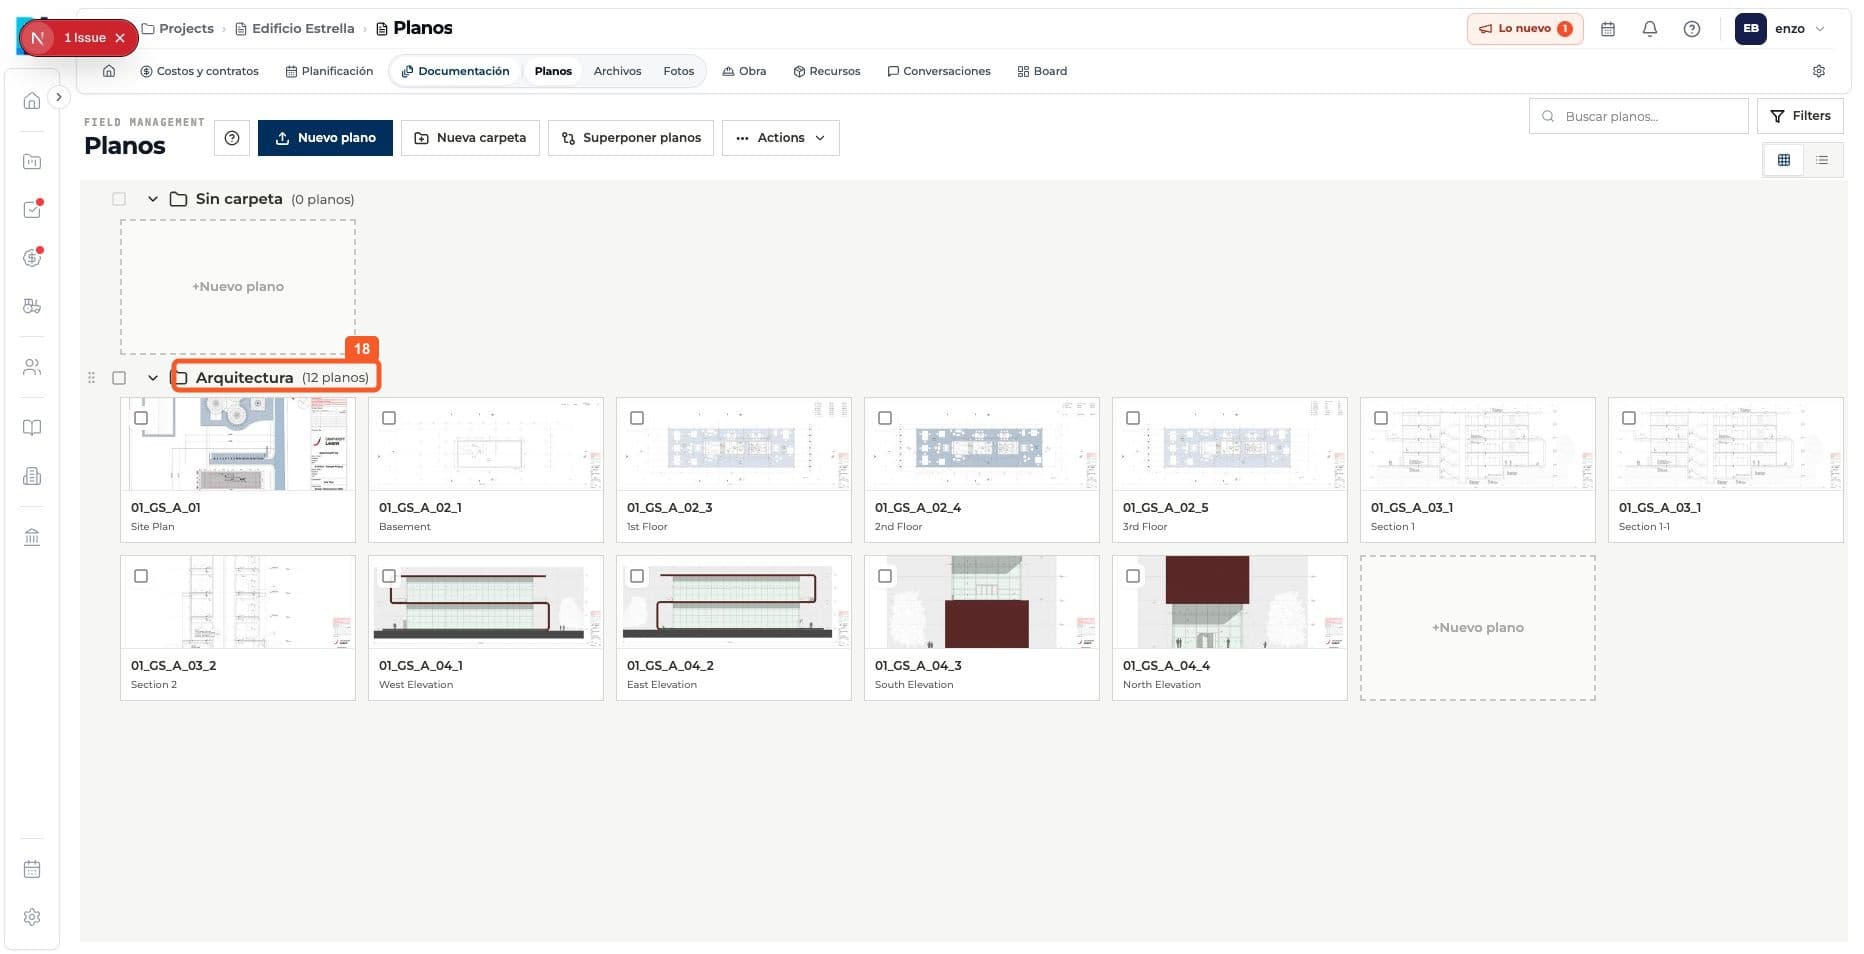Select the Sin carpeta folder checkbox
The width and height of the screenshot is (1864, 954).
point(119,199)
